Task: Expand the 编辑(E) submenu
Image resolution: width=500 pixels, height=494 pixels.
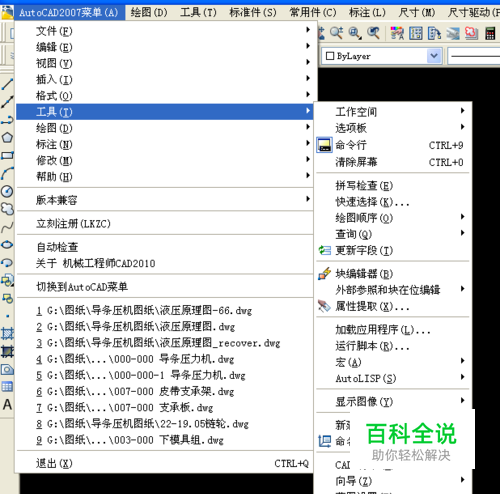Action: (x=165, y=47)
